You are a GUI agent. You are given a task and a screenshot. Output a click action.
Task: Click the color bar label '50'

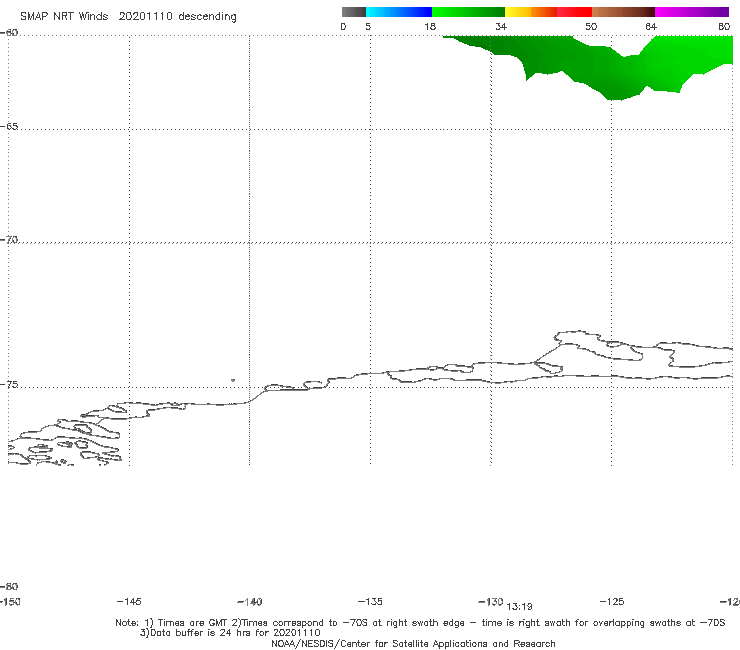pos(591,26)
